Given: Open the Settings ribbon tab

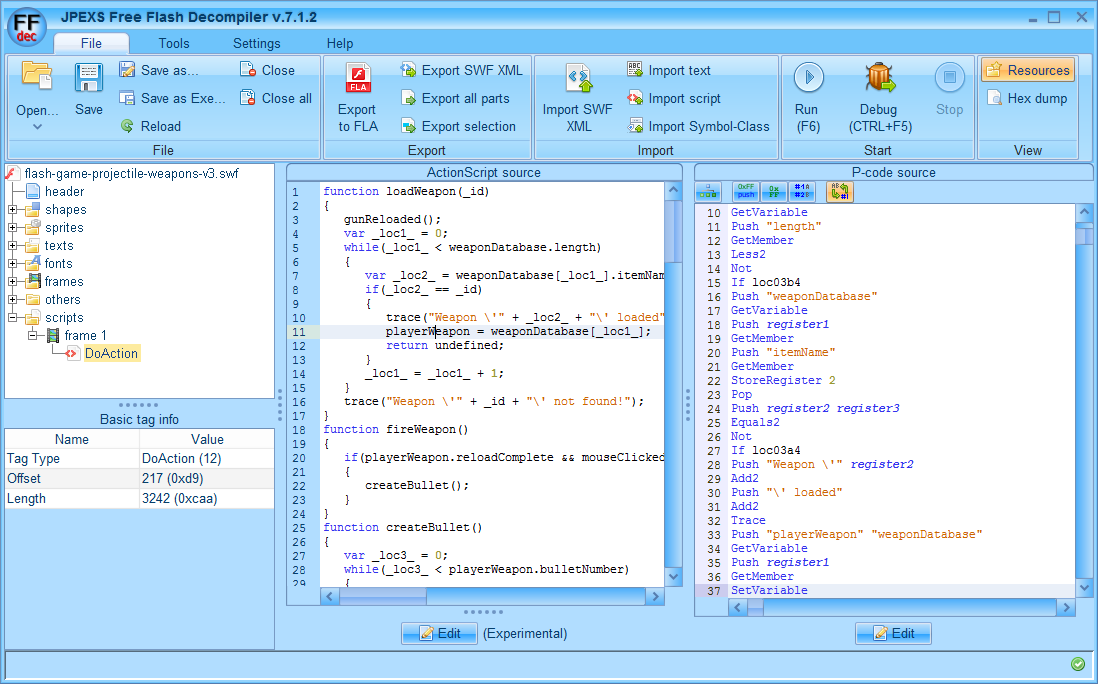Looking at the screenshot, I should [256, 43].
